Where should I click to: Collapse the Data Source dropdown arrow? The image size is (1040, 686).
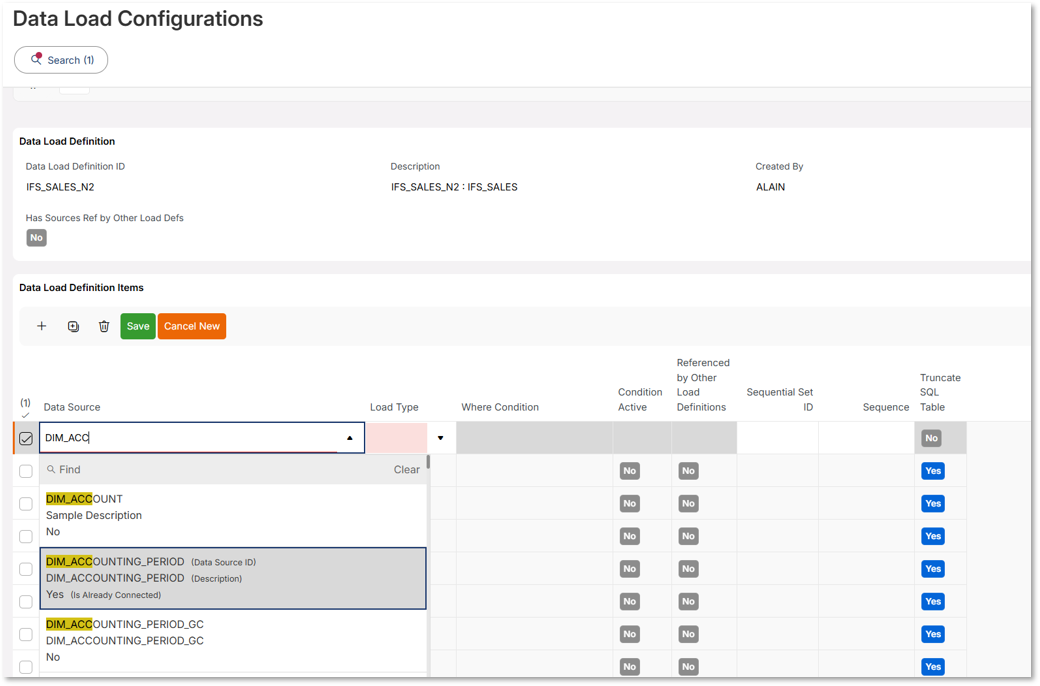click(x=350, y=438)
